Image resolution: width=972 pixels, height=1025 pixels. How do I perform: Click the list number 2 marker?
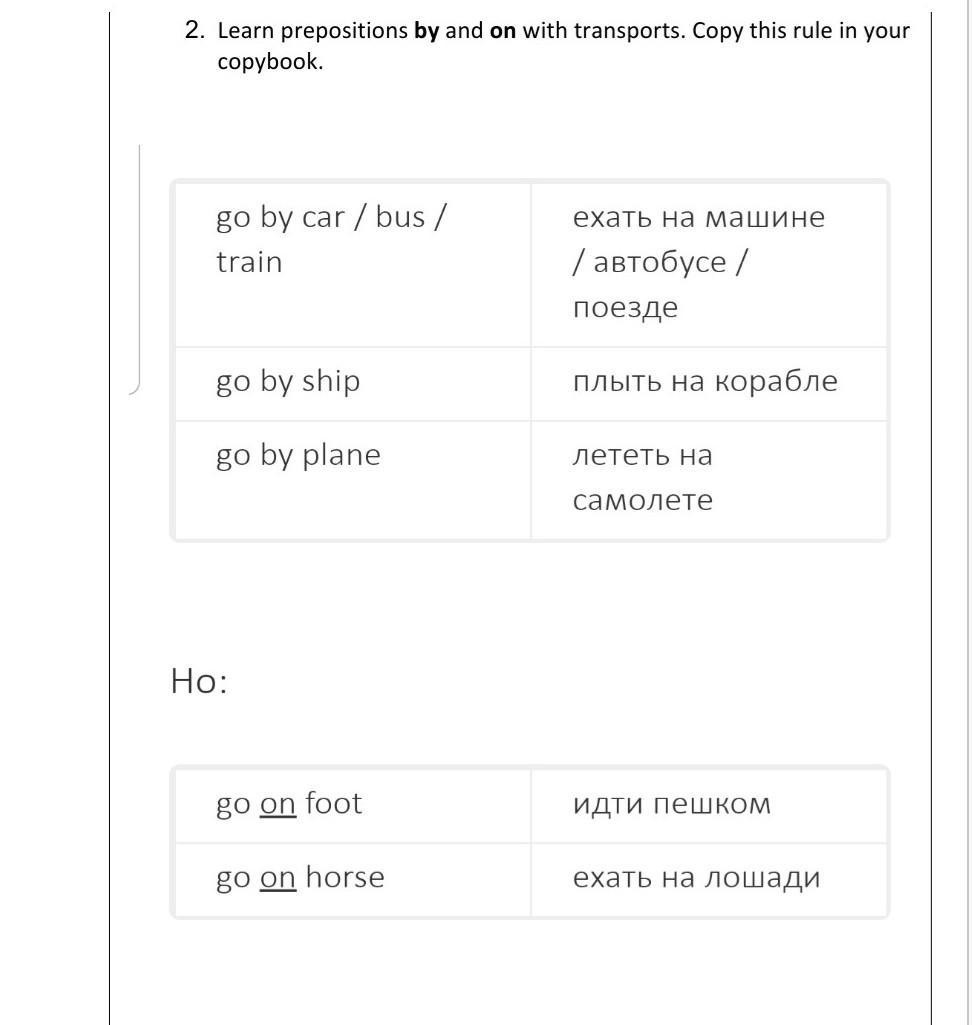(194, 30)
